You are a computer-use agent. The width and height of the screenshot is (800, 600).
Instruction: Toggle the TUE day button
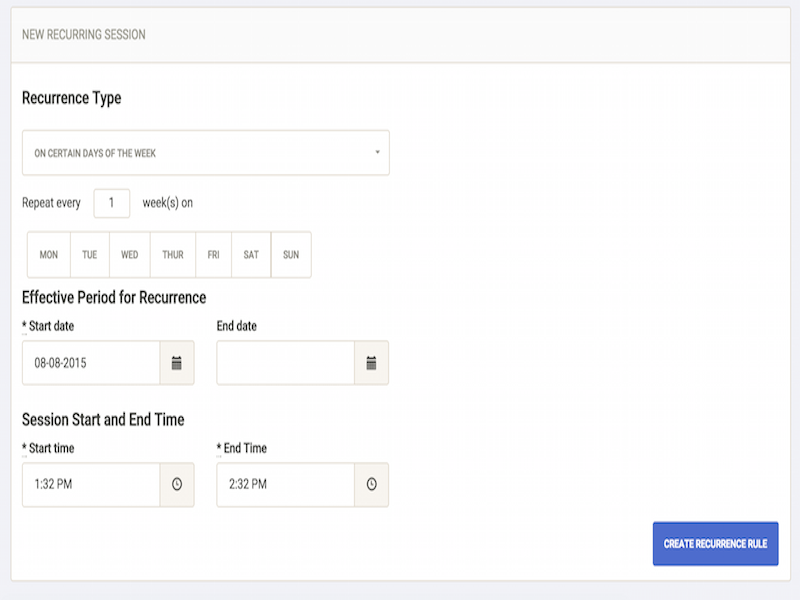coord(90,255)
